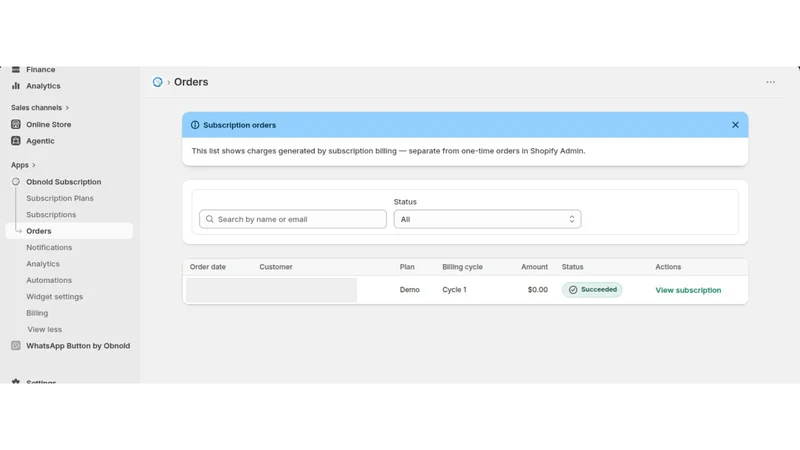The image size is (800, 450).
Task: Go to Subscription Plans
Action: (x=60, y=198)
